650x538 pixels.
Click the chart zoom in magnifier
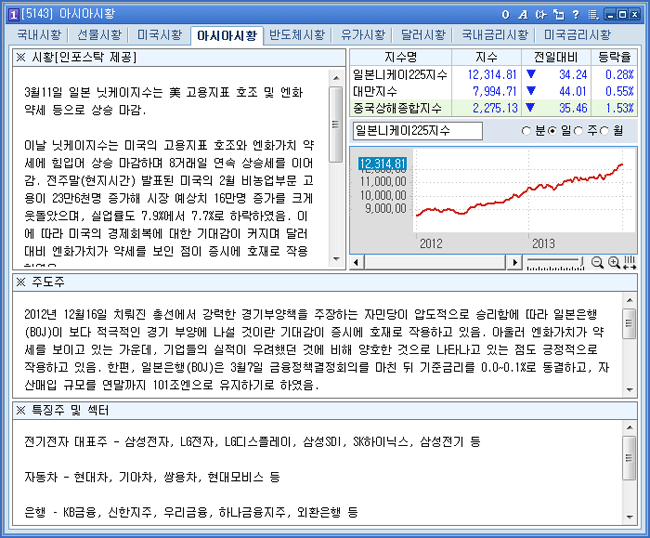tap(613, 262)
